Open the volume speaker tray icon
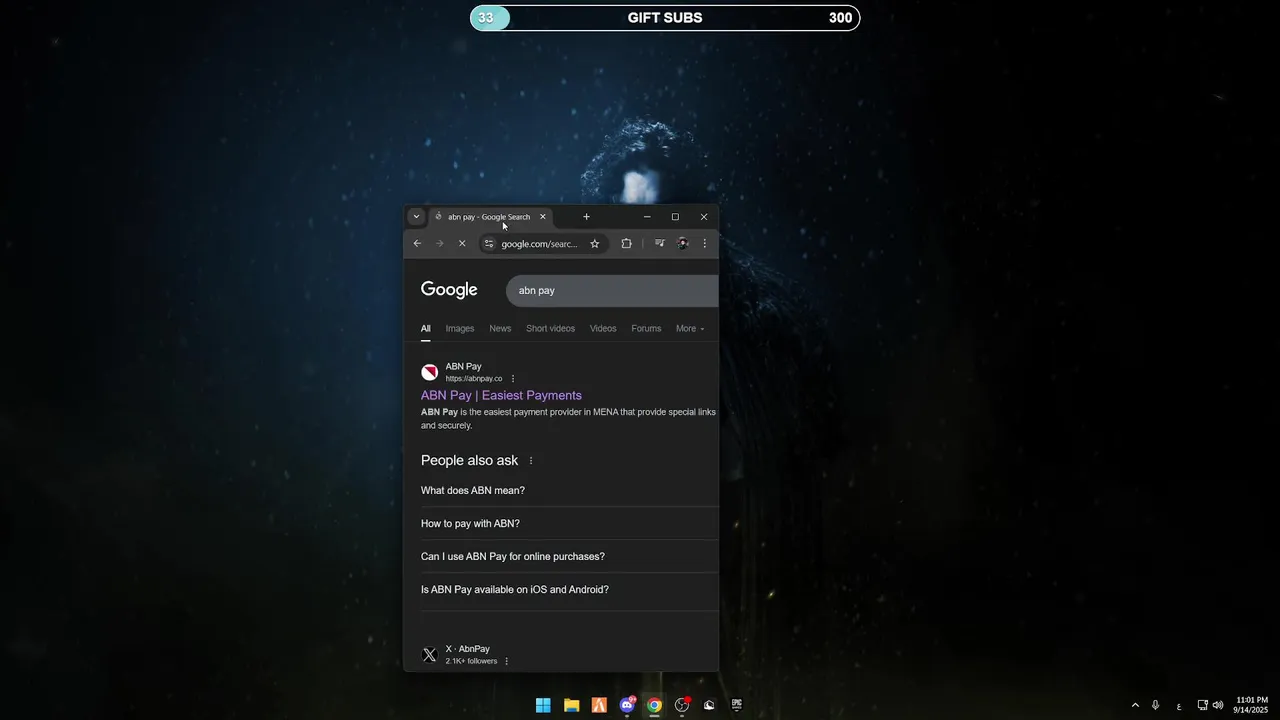This screenshot has height=720, width=1280. pos(1218,705)
